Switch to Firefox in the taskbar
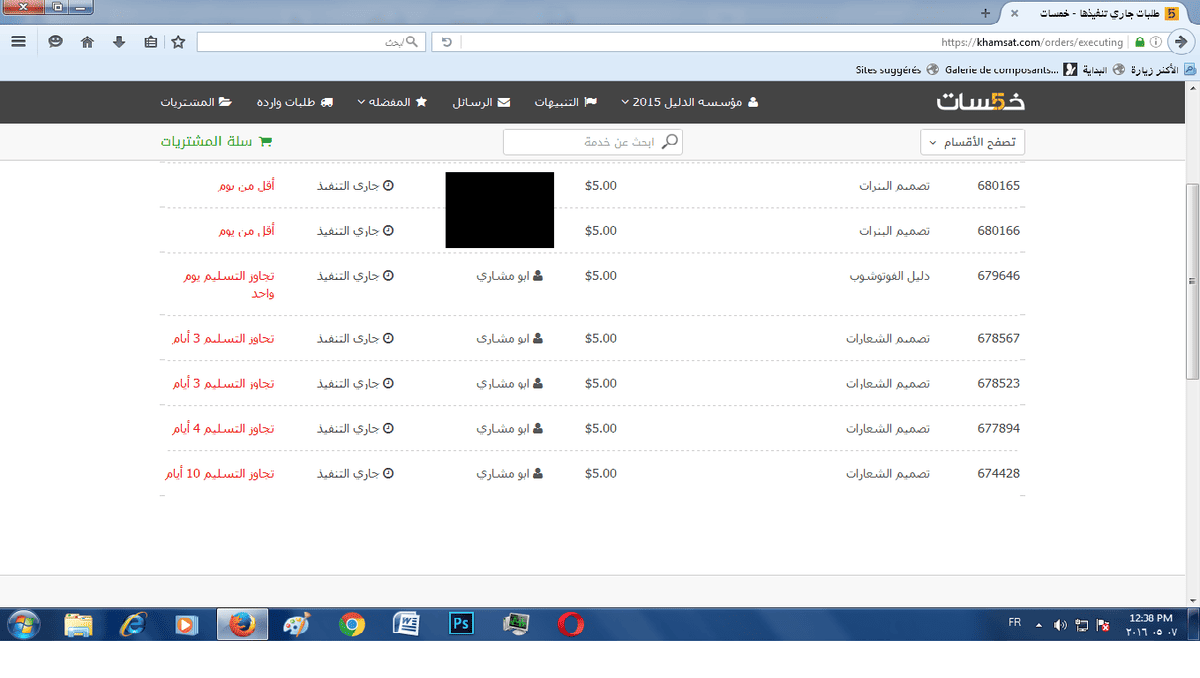The image size is (1200, 678). point(241,624)
